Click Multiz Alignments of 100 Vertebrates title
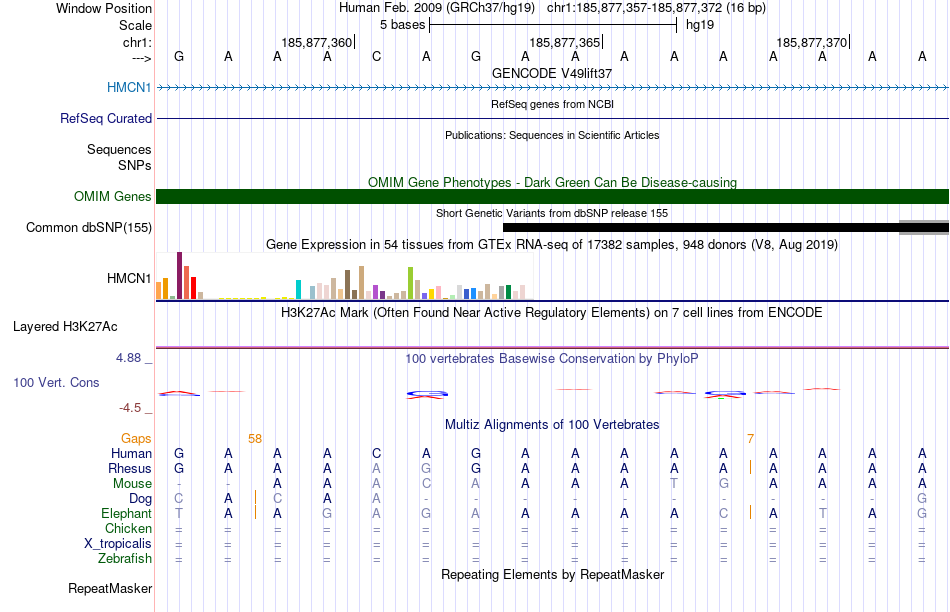The width and height of the screenshot is (950, 612). pyautogui.click(x=552, y=425)
